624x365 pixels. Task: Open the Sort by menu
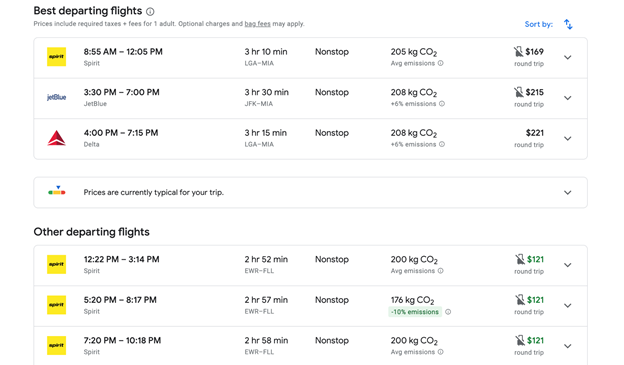coord(538,24)
